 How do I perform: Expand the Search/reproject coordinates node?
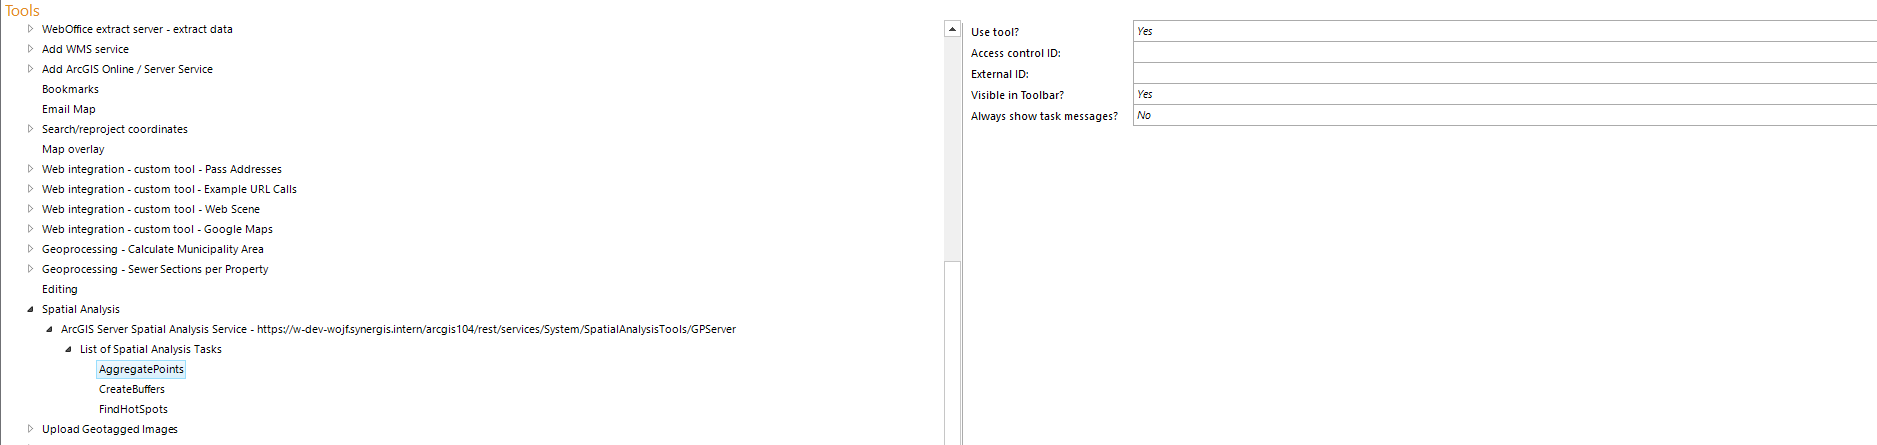pyautogui.click(x=30, y=129)
